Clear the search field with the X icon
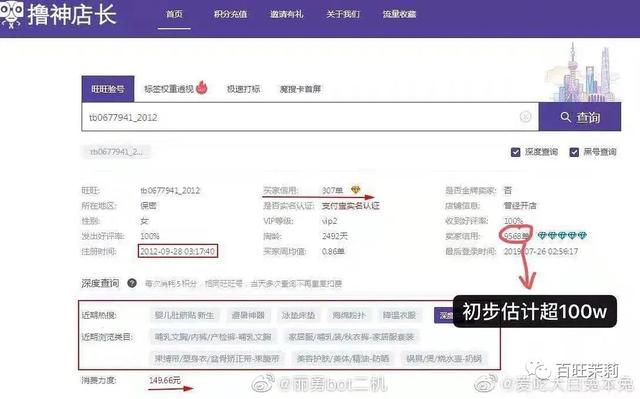 pos(525,117)
